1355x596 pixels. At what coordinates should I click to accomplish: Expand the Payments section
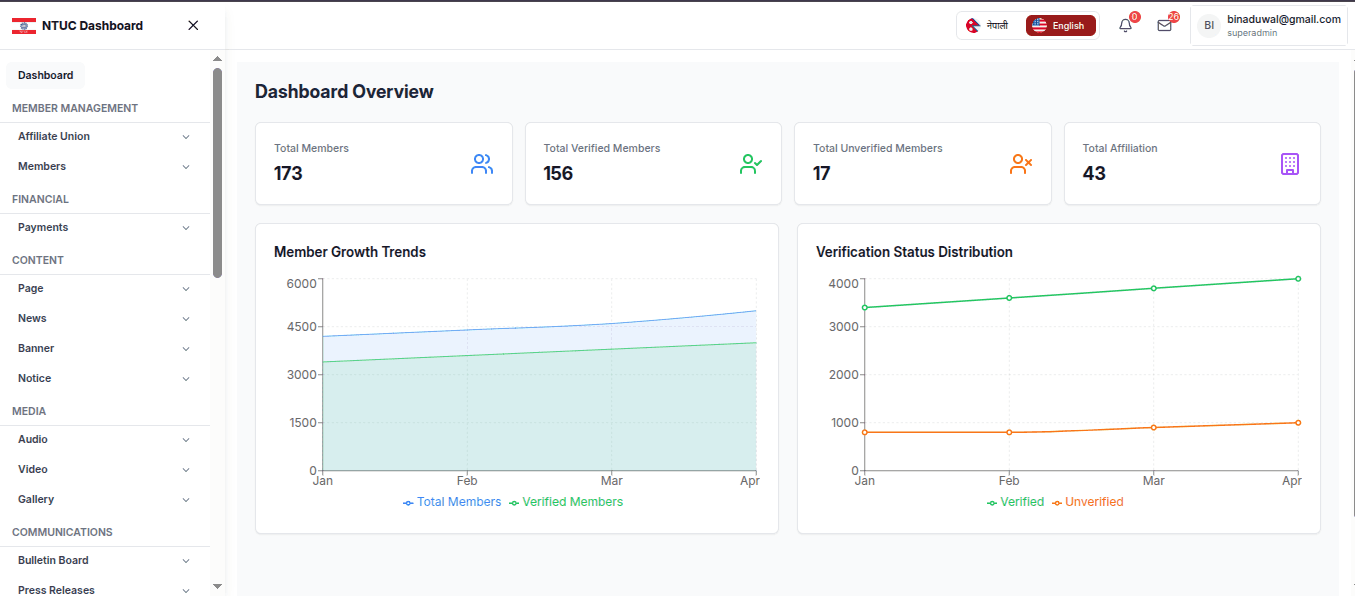point(105,228)
